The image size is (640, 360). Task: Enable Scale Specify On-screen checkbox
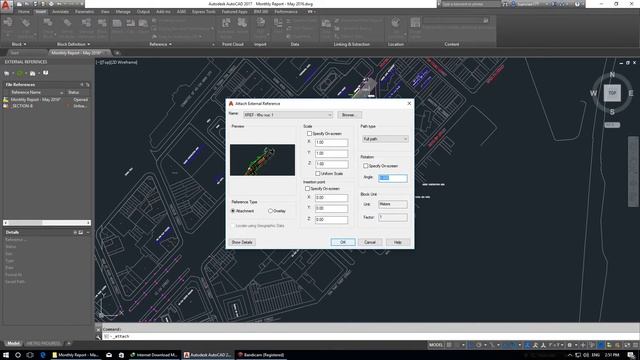tap(309, 133)
